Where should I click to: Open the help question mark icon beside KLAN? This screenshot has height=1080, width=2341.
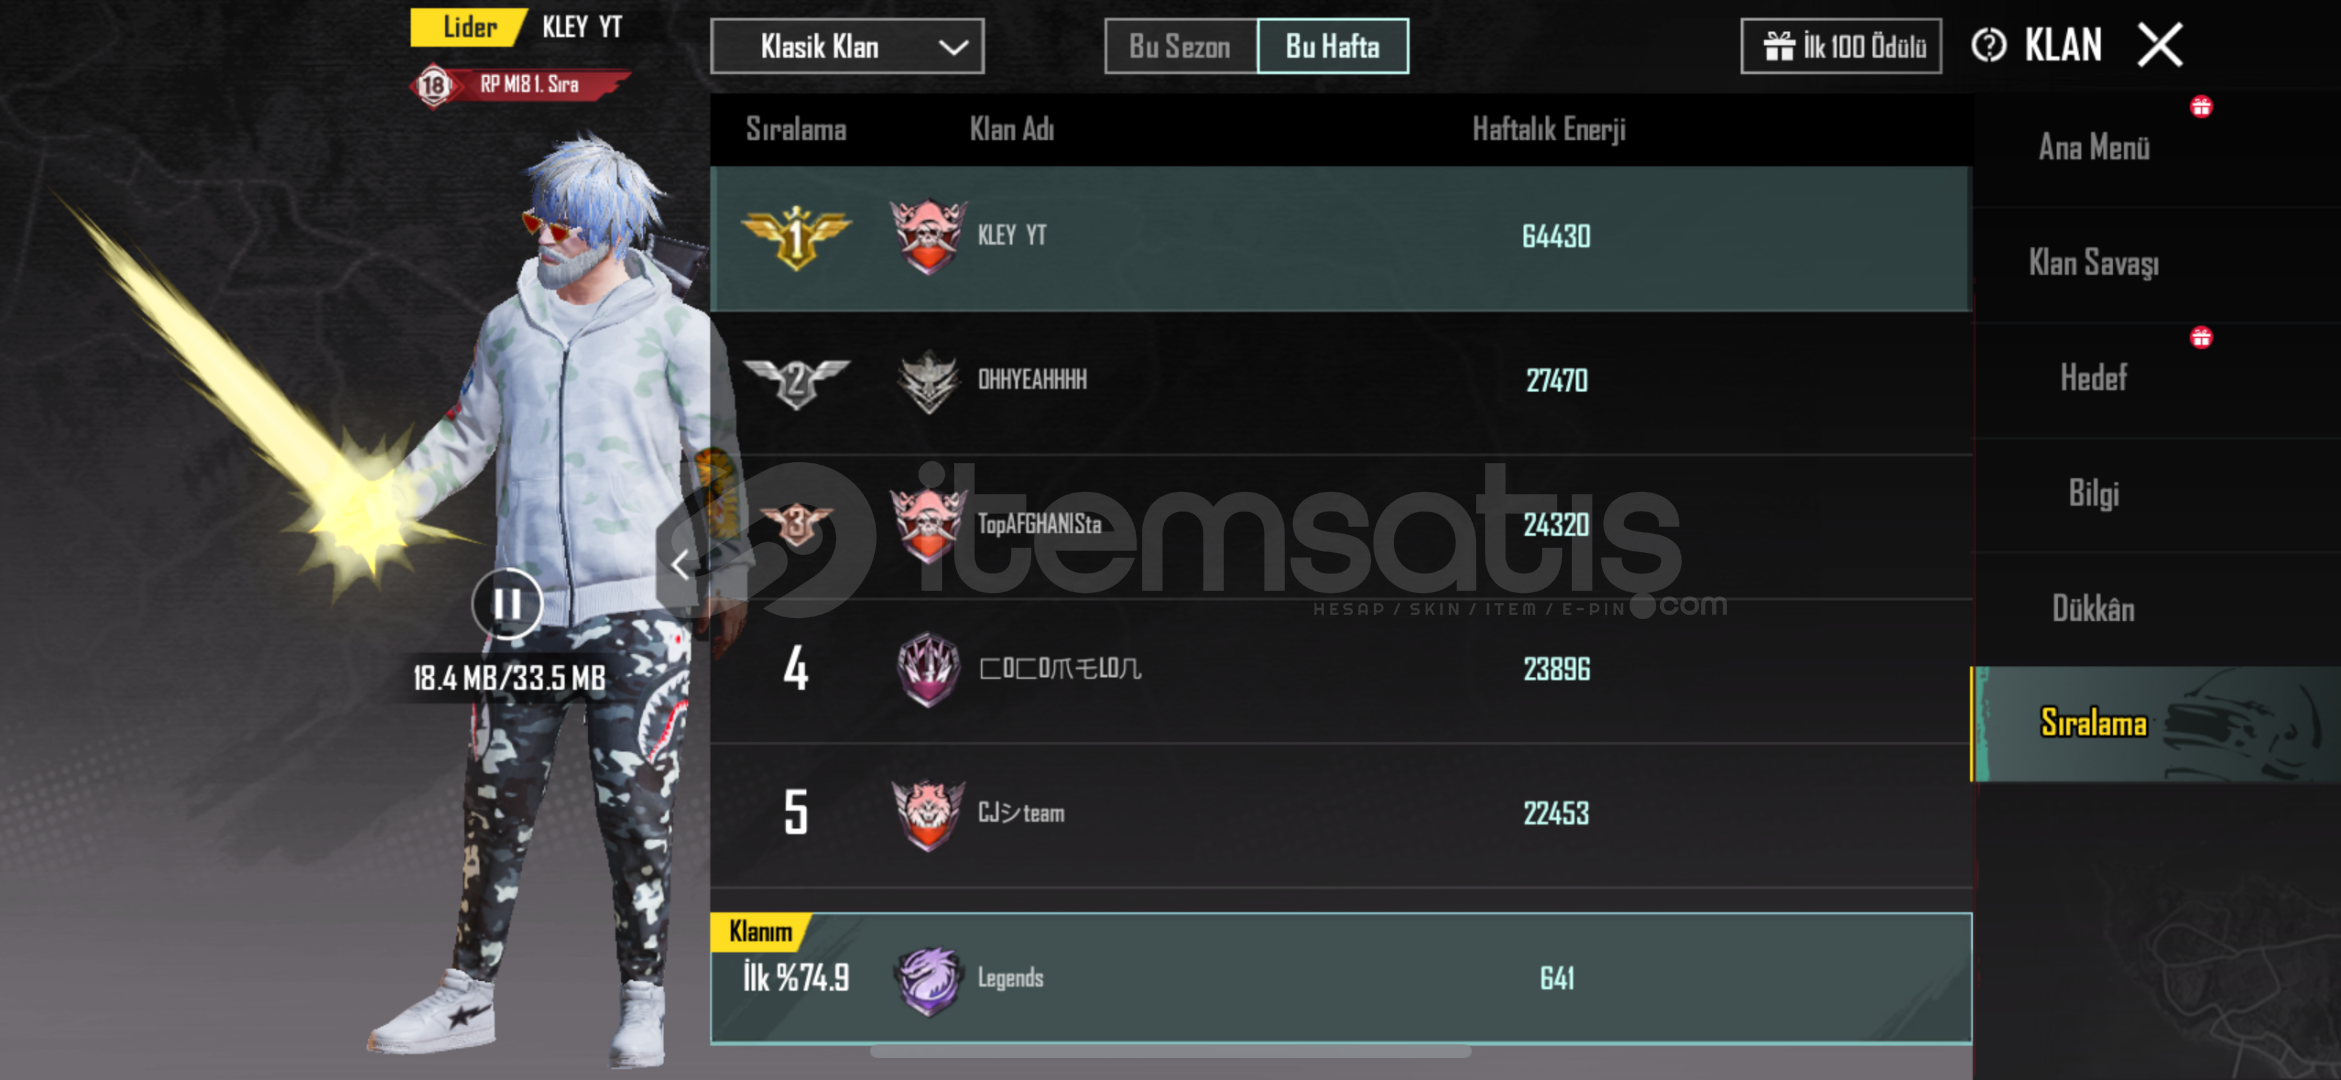point(1988,46)
